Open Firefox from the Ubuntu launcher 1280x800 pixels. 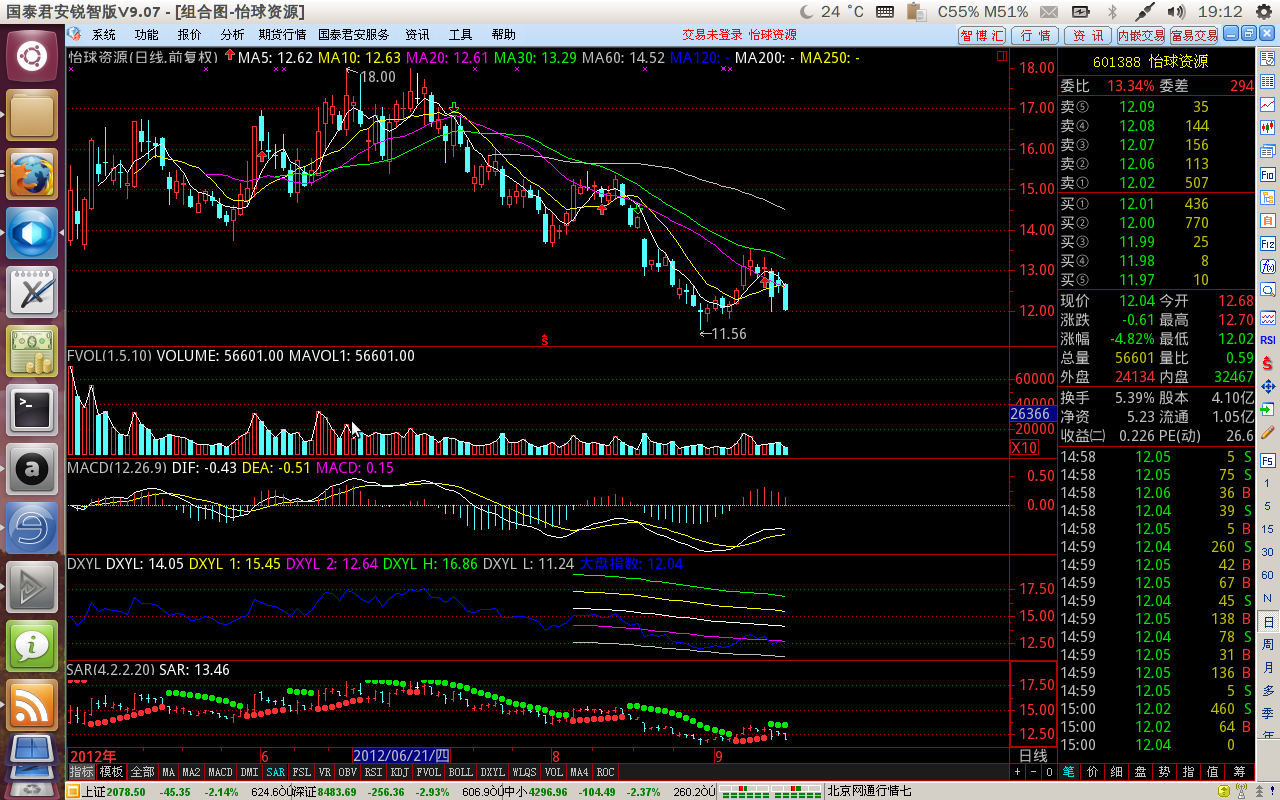33,175
